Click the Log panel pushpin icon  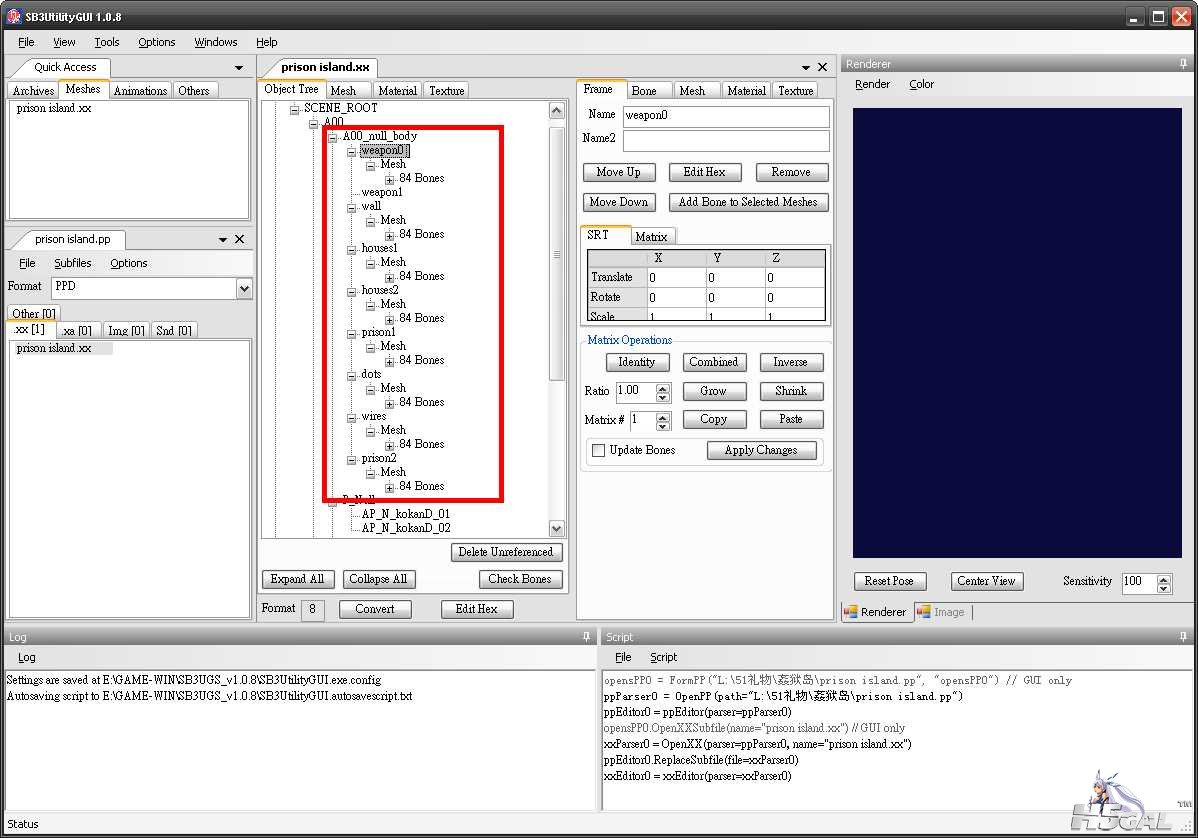coord(586,636)
